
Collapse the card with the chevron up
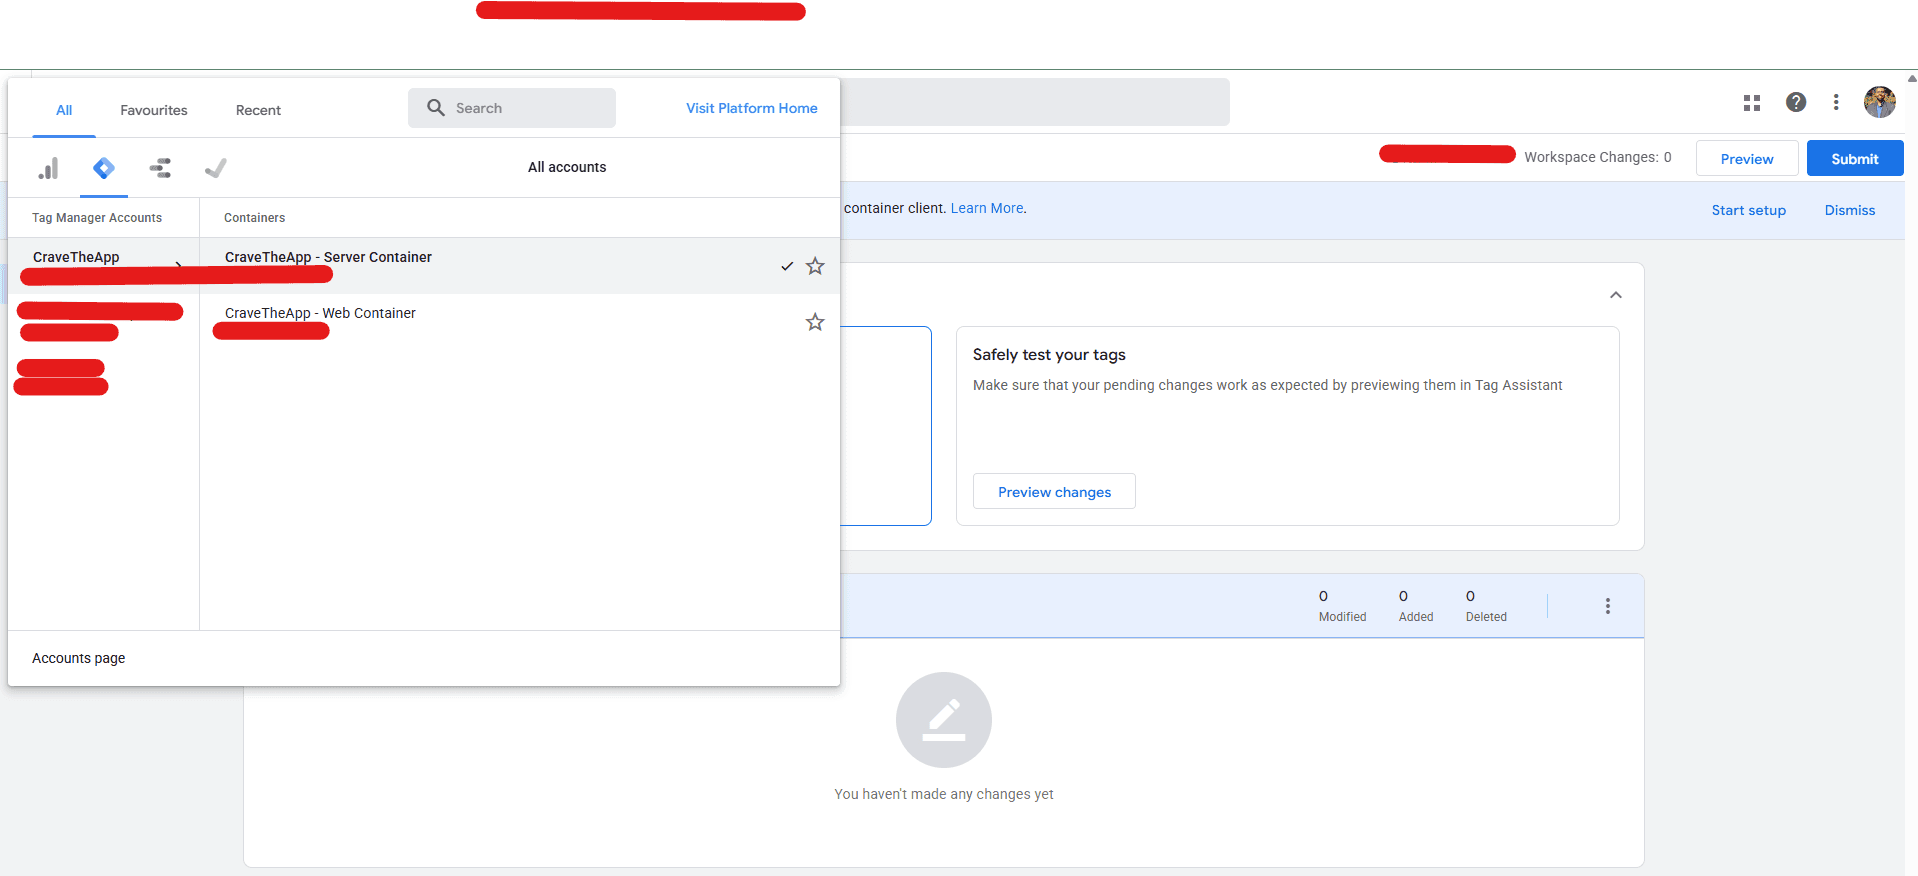[x=1616, y=295]
